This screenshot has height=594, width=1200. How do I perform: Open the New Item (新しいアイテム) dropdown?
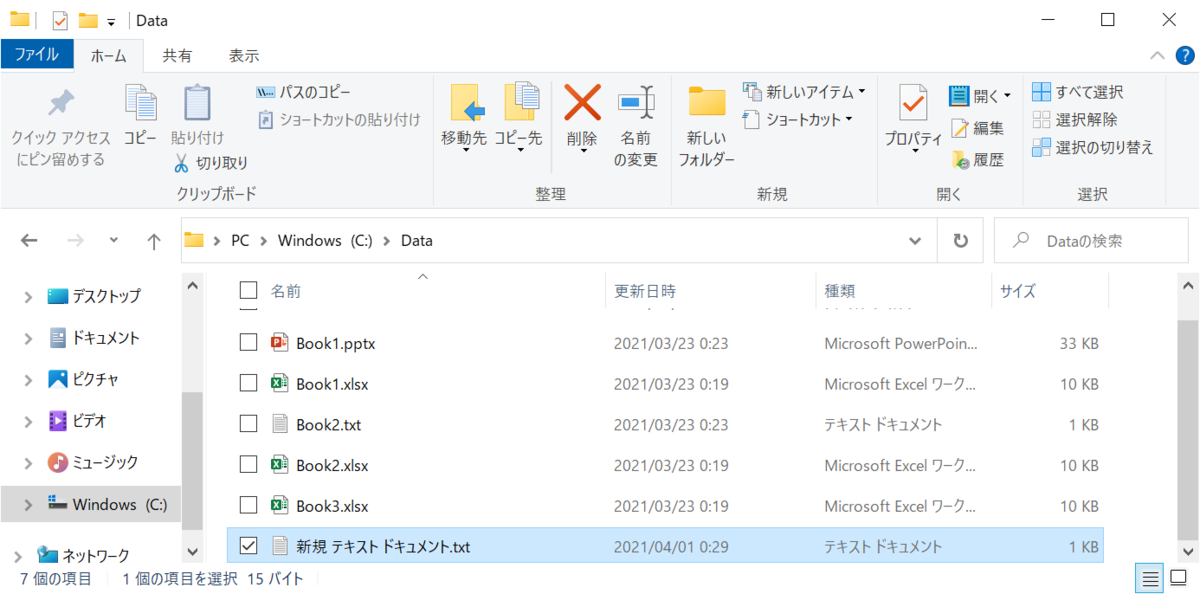tap(804, 92)
